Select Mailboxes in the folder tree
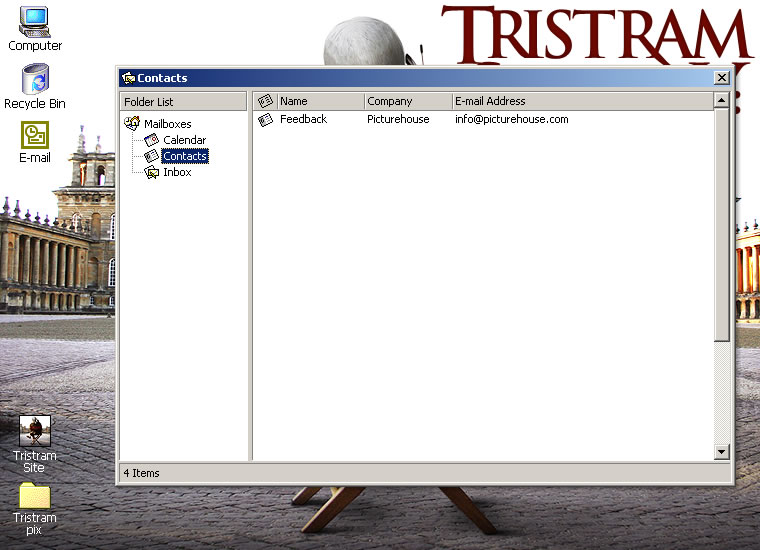 click(168, 124)
